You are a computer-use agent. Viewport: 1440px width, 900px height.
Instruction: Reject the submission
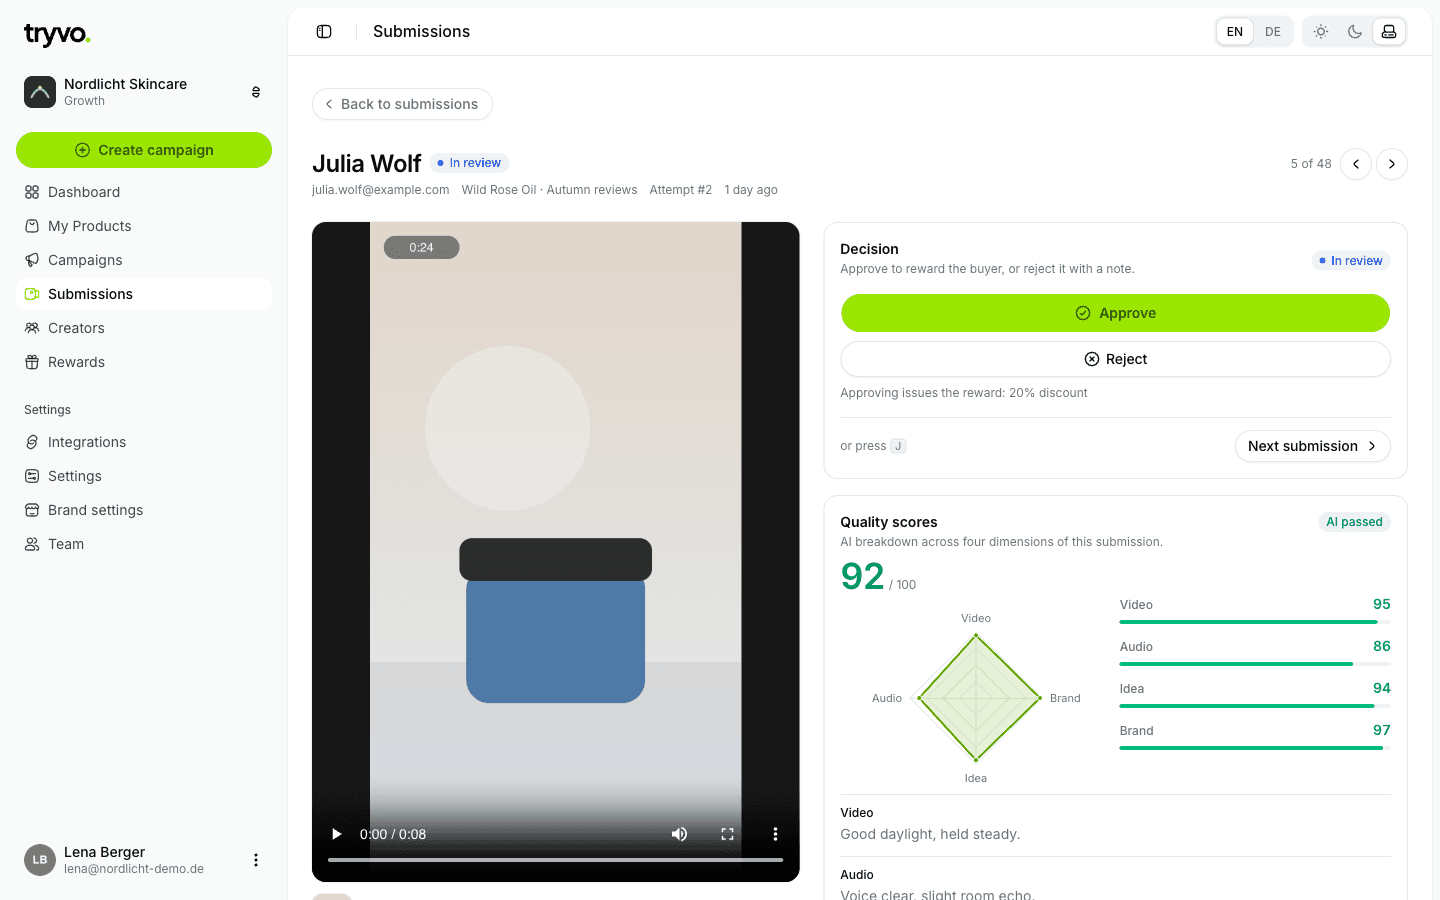click(x=1115, y=359)
